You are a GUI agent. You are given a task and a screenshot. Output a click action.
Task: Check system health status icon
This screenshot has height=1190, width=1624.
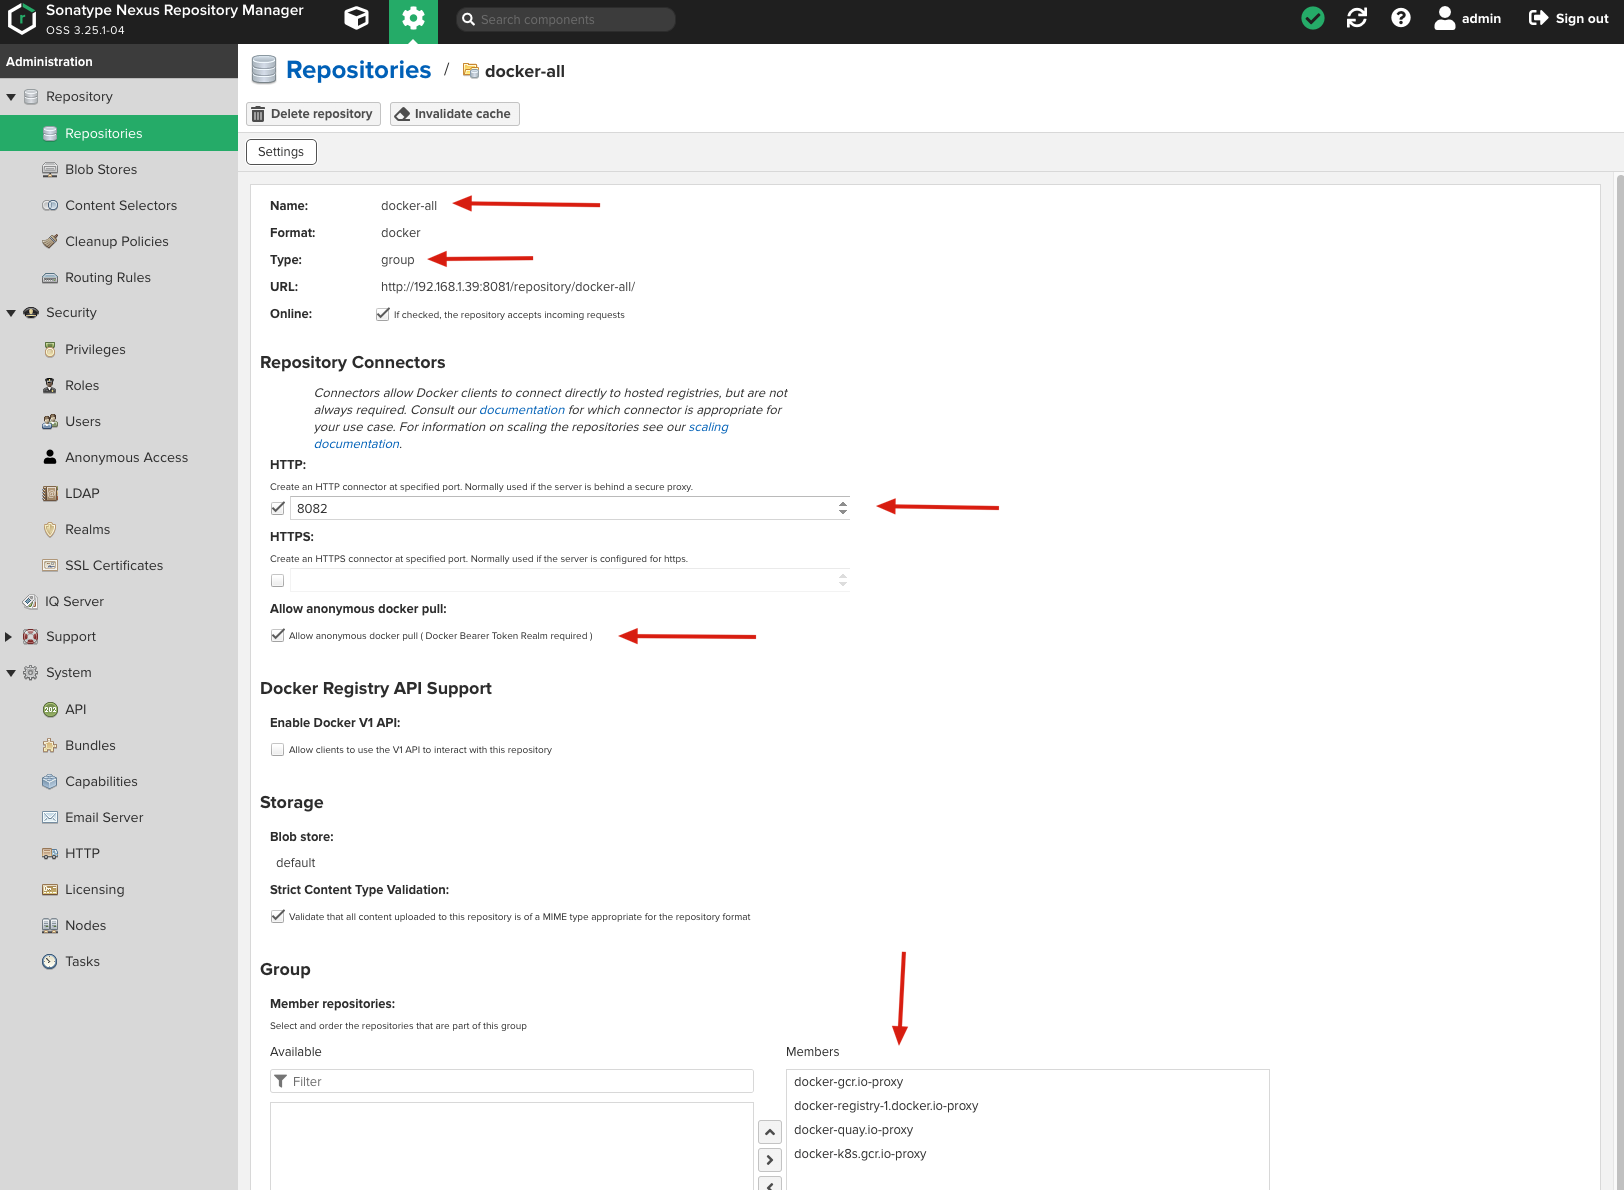(1312, 18)
